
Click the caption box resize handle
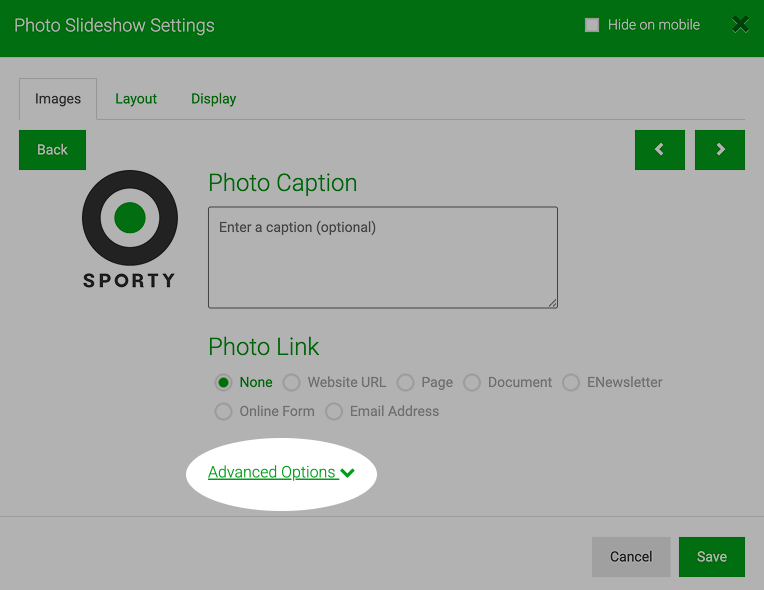click(553, 303)
